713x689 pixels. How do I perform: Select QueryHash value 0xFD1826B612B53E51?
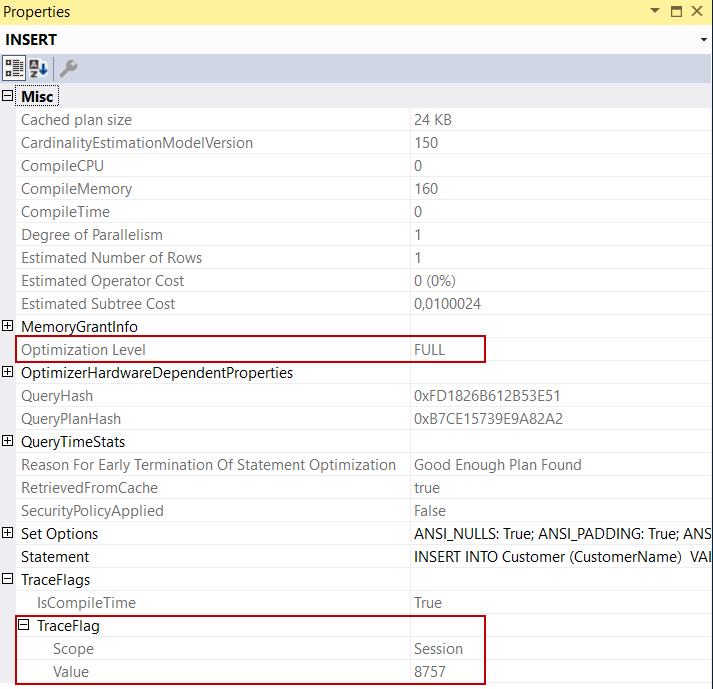tap(487, 396)
